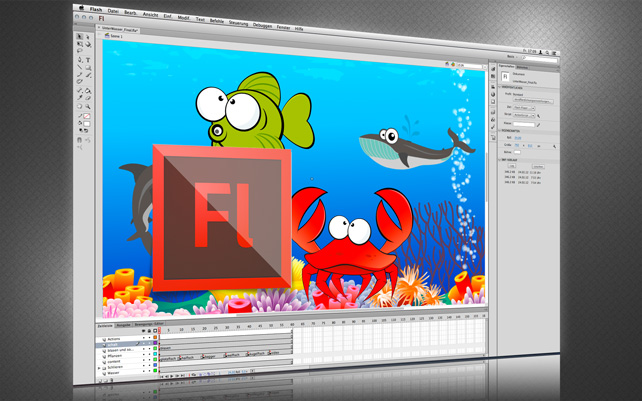
Task: Toggle outline square of Wasser layer
Action: (x=155, y=371)
